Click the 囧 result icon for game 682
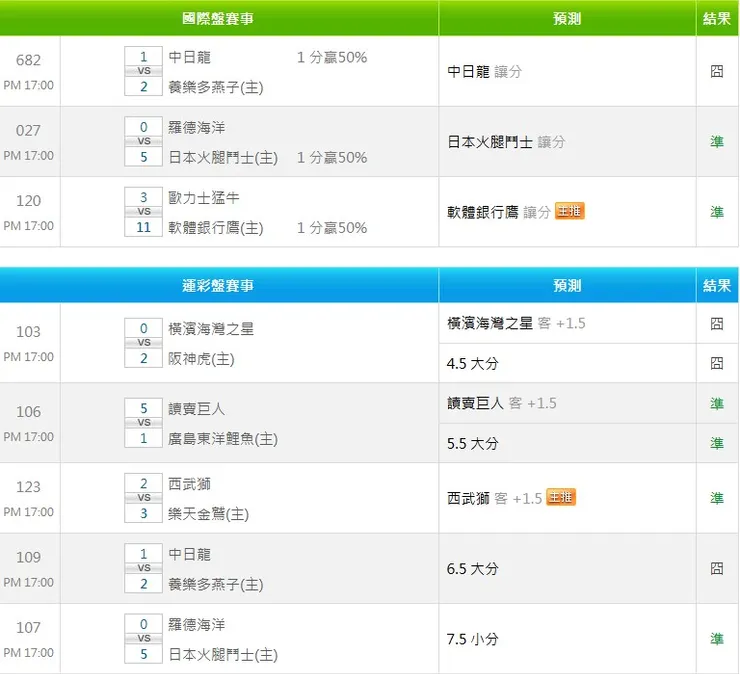 [x=716, y=71]
